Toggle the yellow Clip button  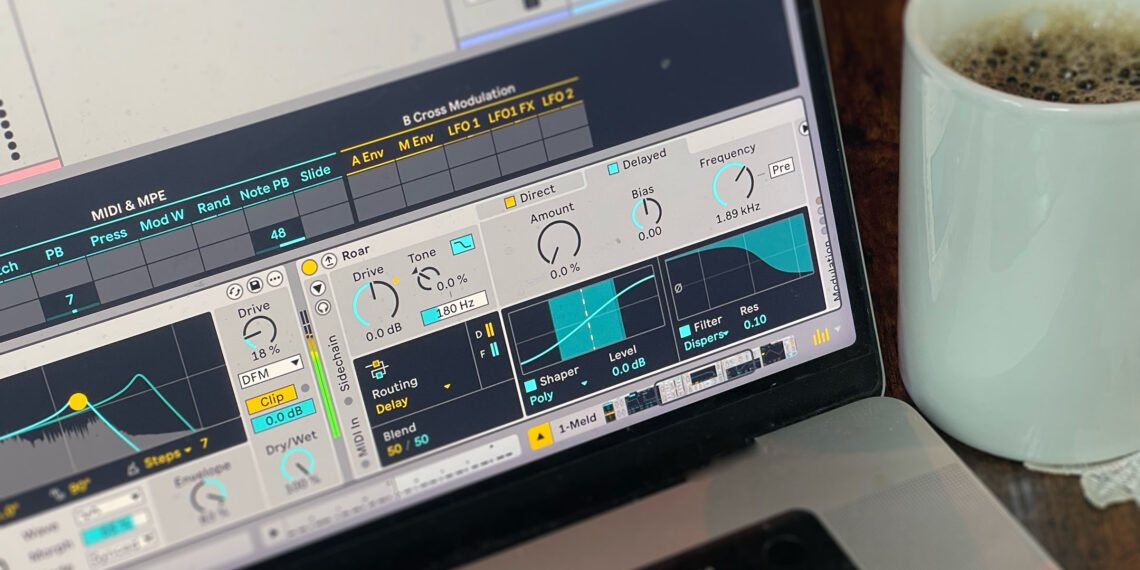pos(270,397)
